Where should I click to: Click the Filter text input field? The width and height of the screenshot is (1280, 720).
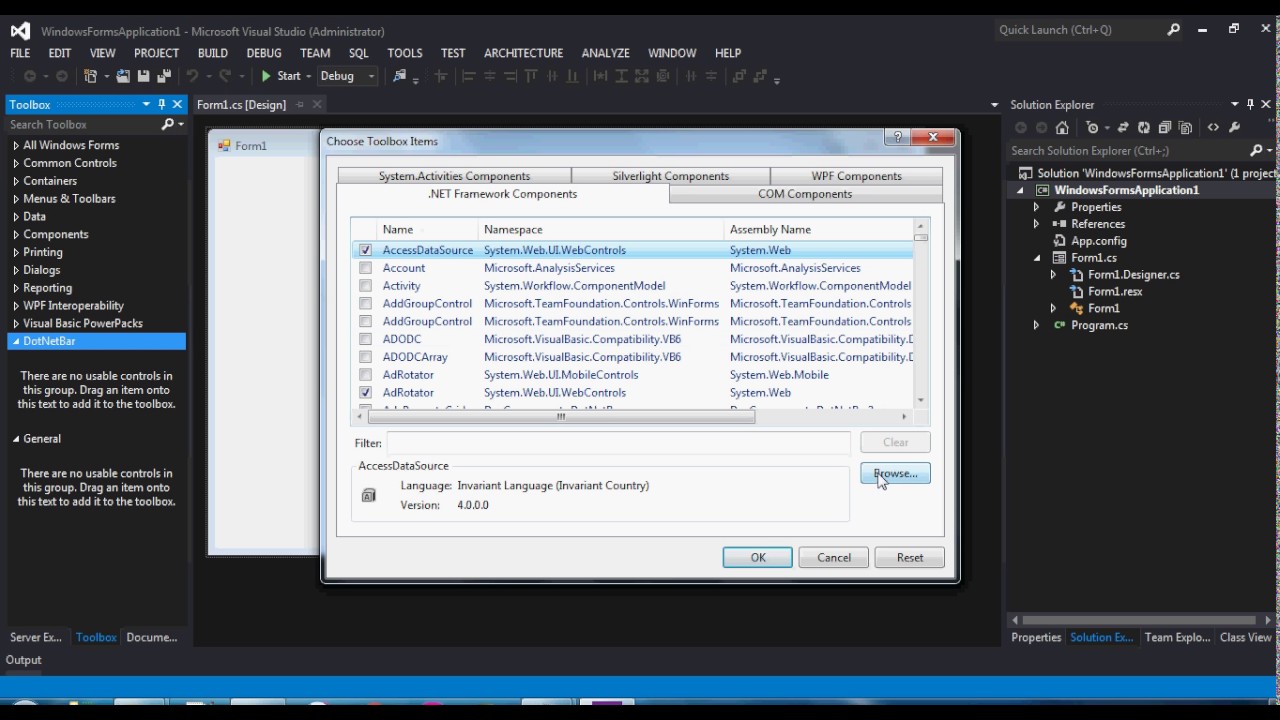coord(618,442)
